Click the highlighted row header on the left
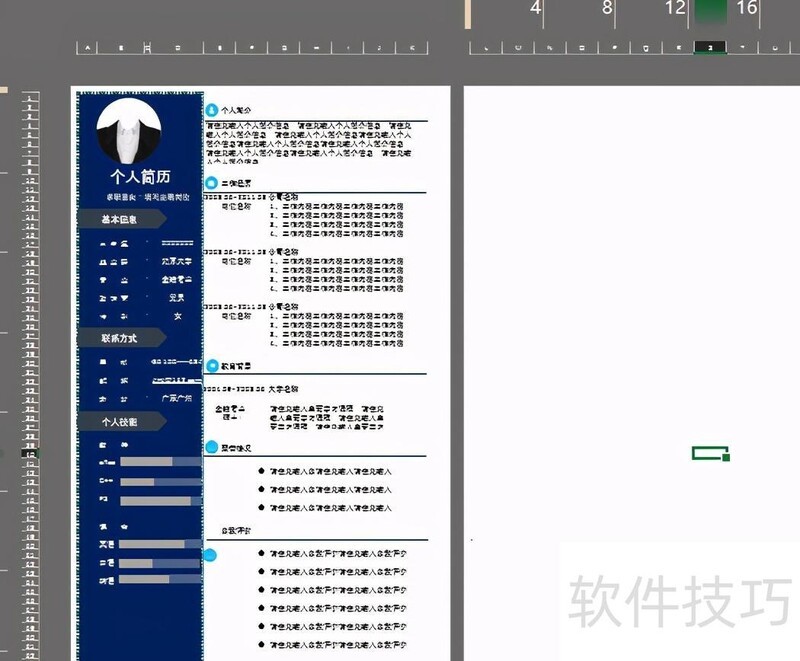 tap(30, 453)
